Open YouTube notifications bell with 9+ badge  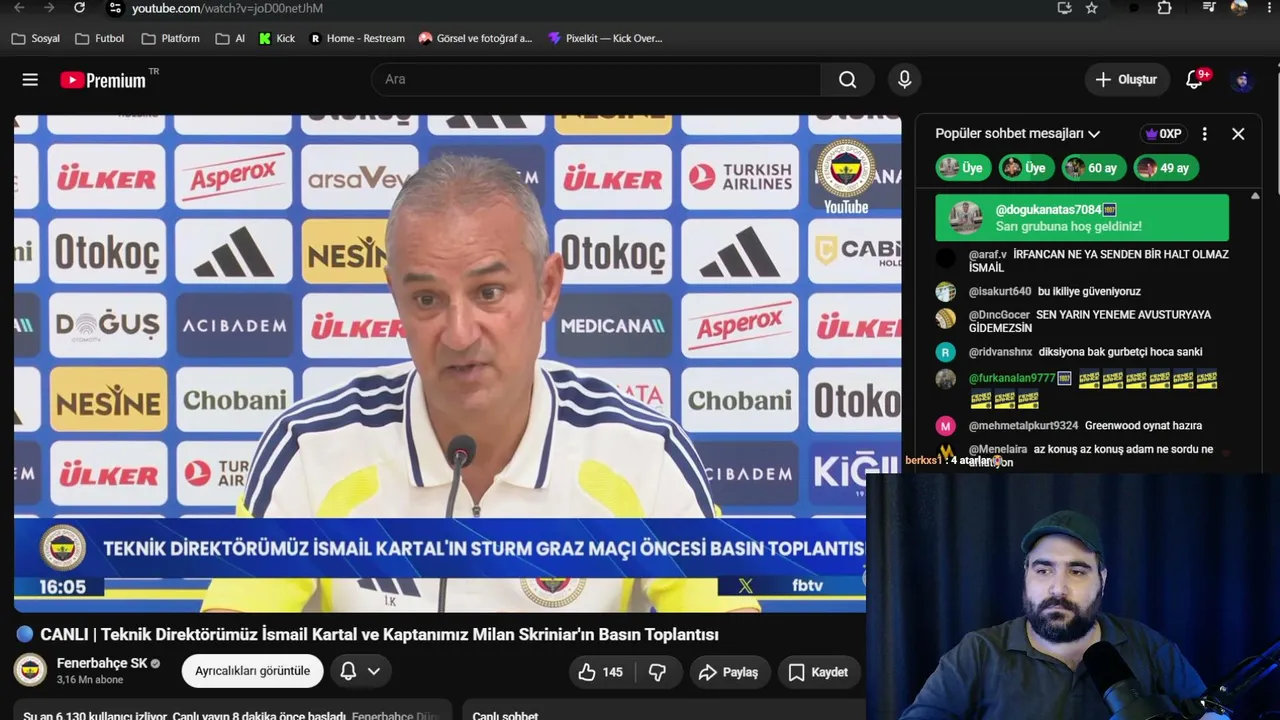1194,80
